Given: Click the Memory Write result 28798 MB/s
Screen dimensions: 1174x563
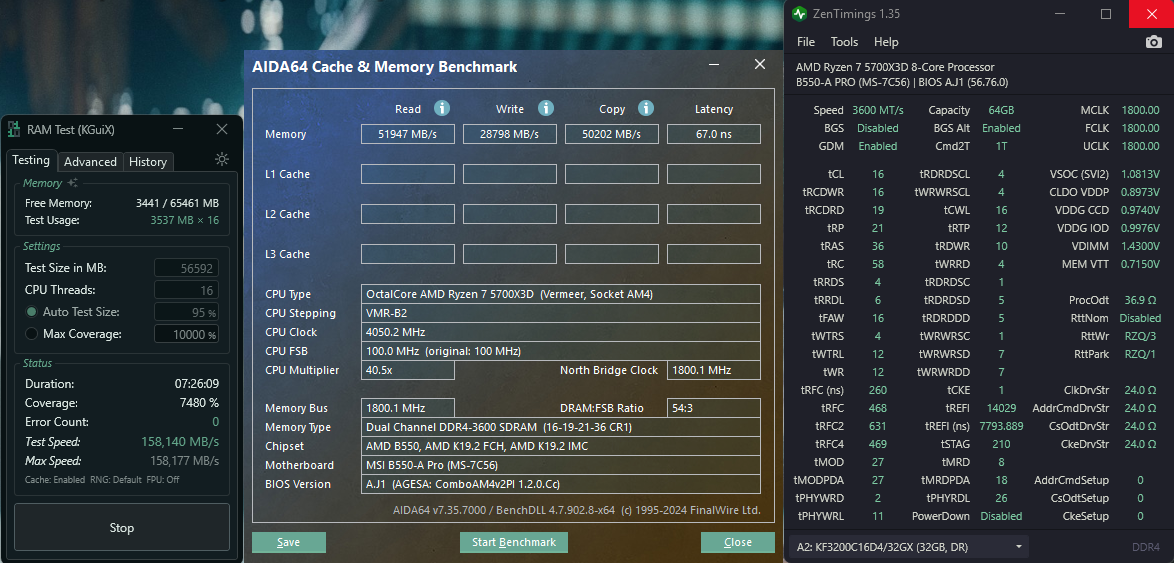Looking at the screenshot, I should click(x=510, y=134).
